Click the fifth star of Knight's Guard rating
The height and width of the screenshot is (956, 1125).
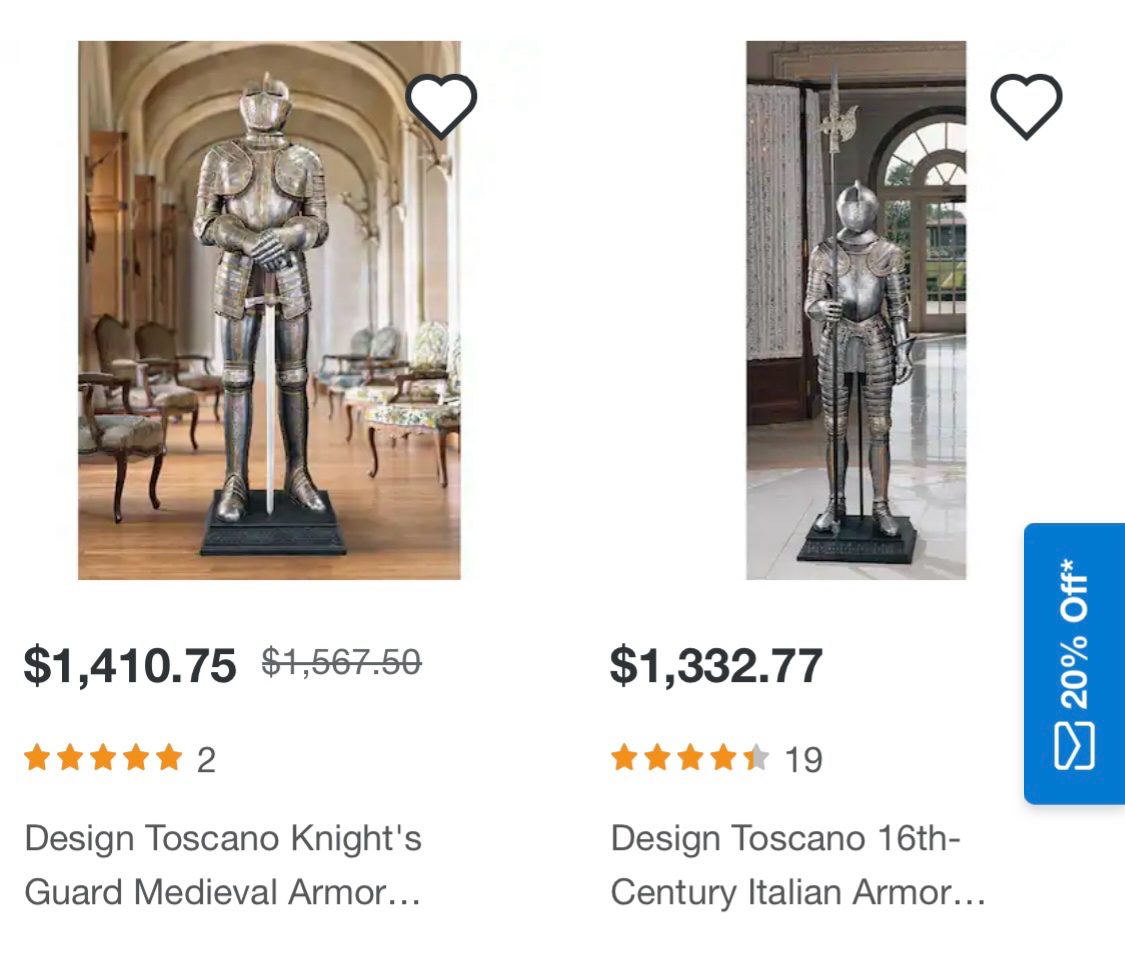tap(169, 758)
